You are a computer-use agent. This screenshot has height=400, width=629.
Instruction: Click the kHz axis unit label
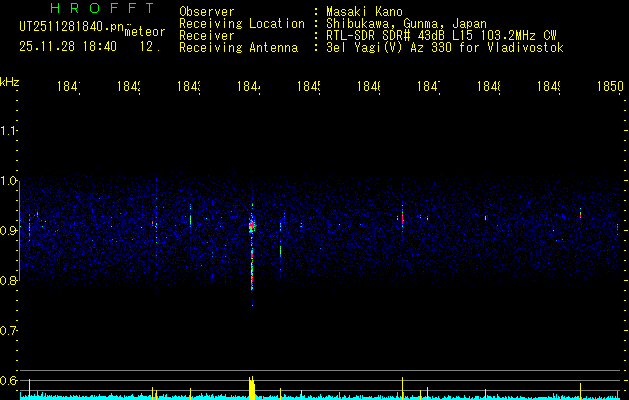pos(10,82)
